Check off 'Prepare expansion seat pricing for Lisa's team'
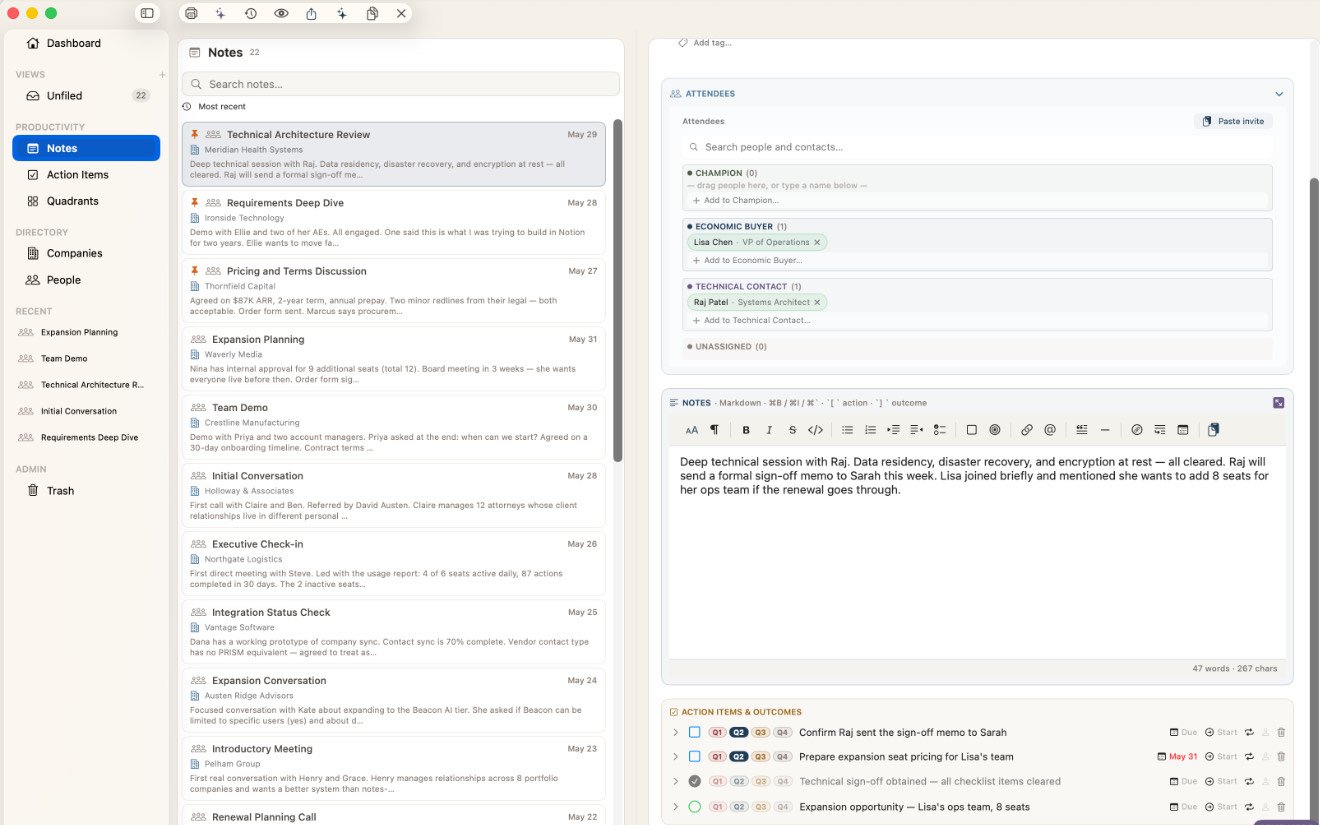 [x=694, y=757]
